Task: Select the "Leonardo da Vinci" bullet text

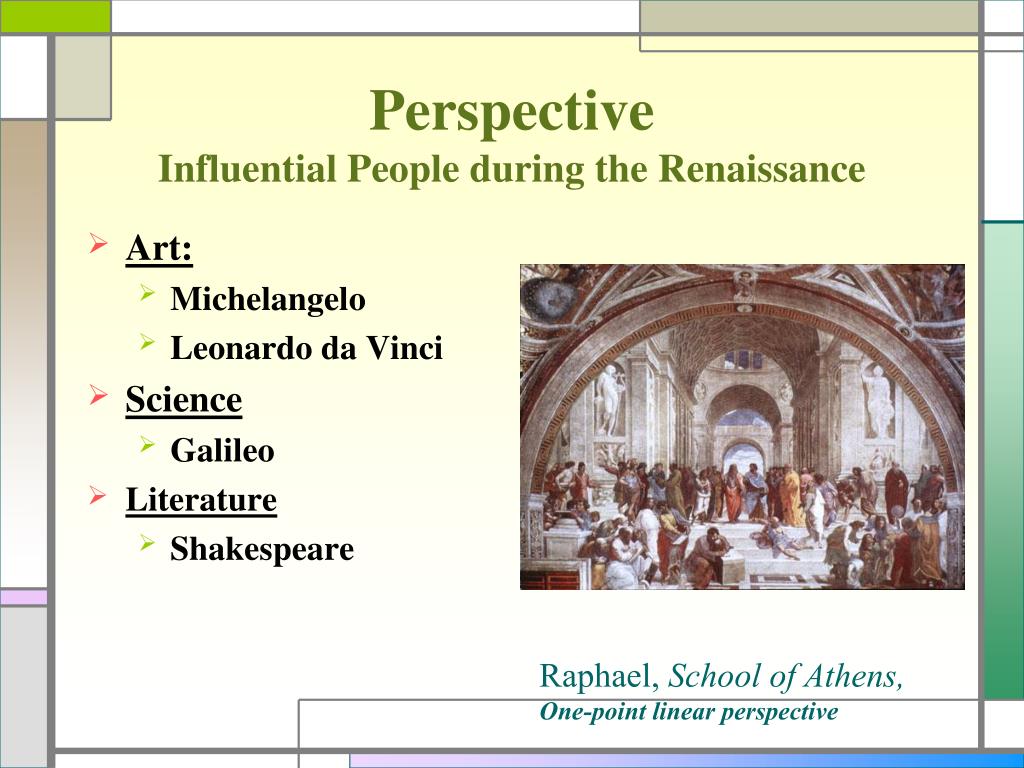Action: (306, 347)
